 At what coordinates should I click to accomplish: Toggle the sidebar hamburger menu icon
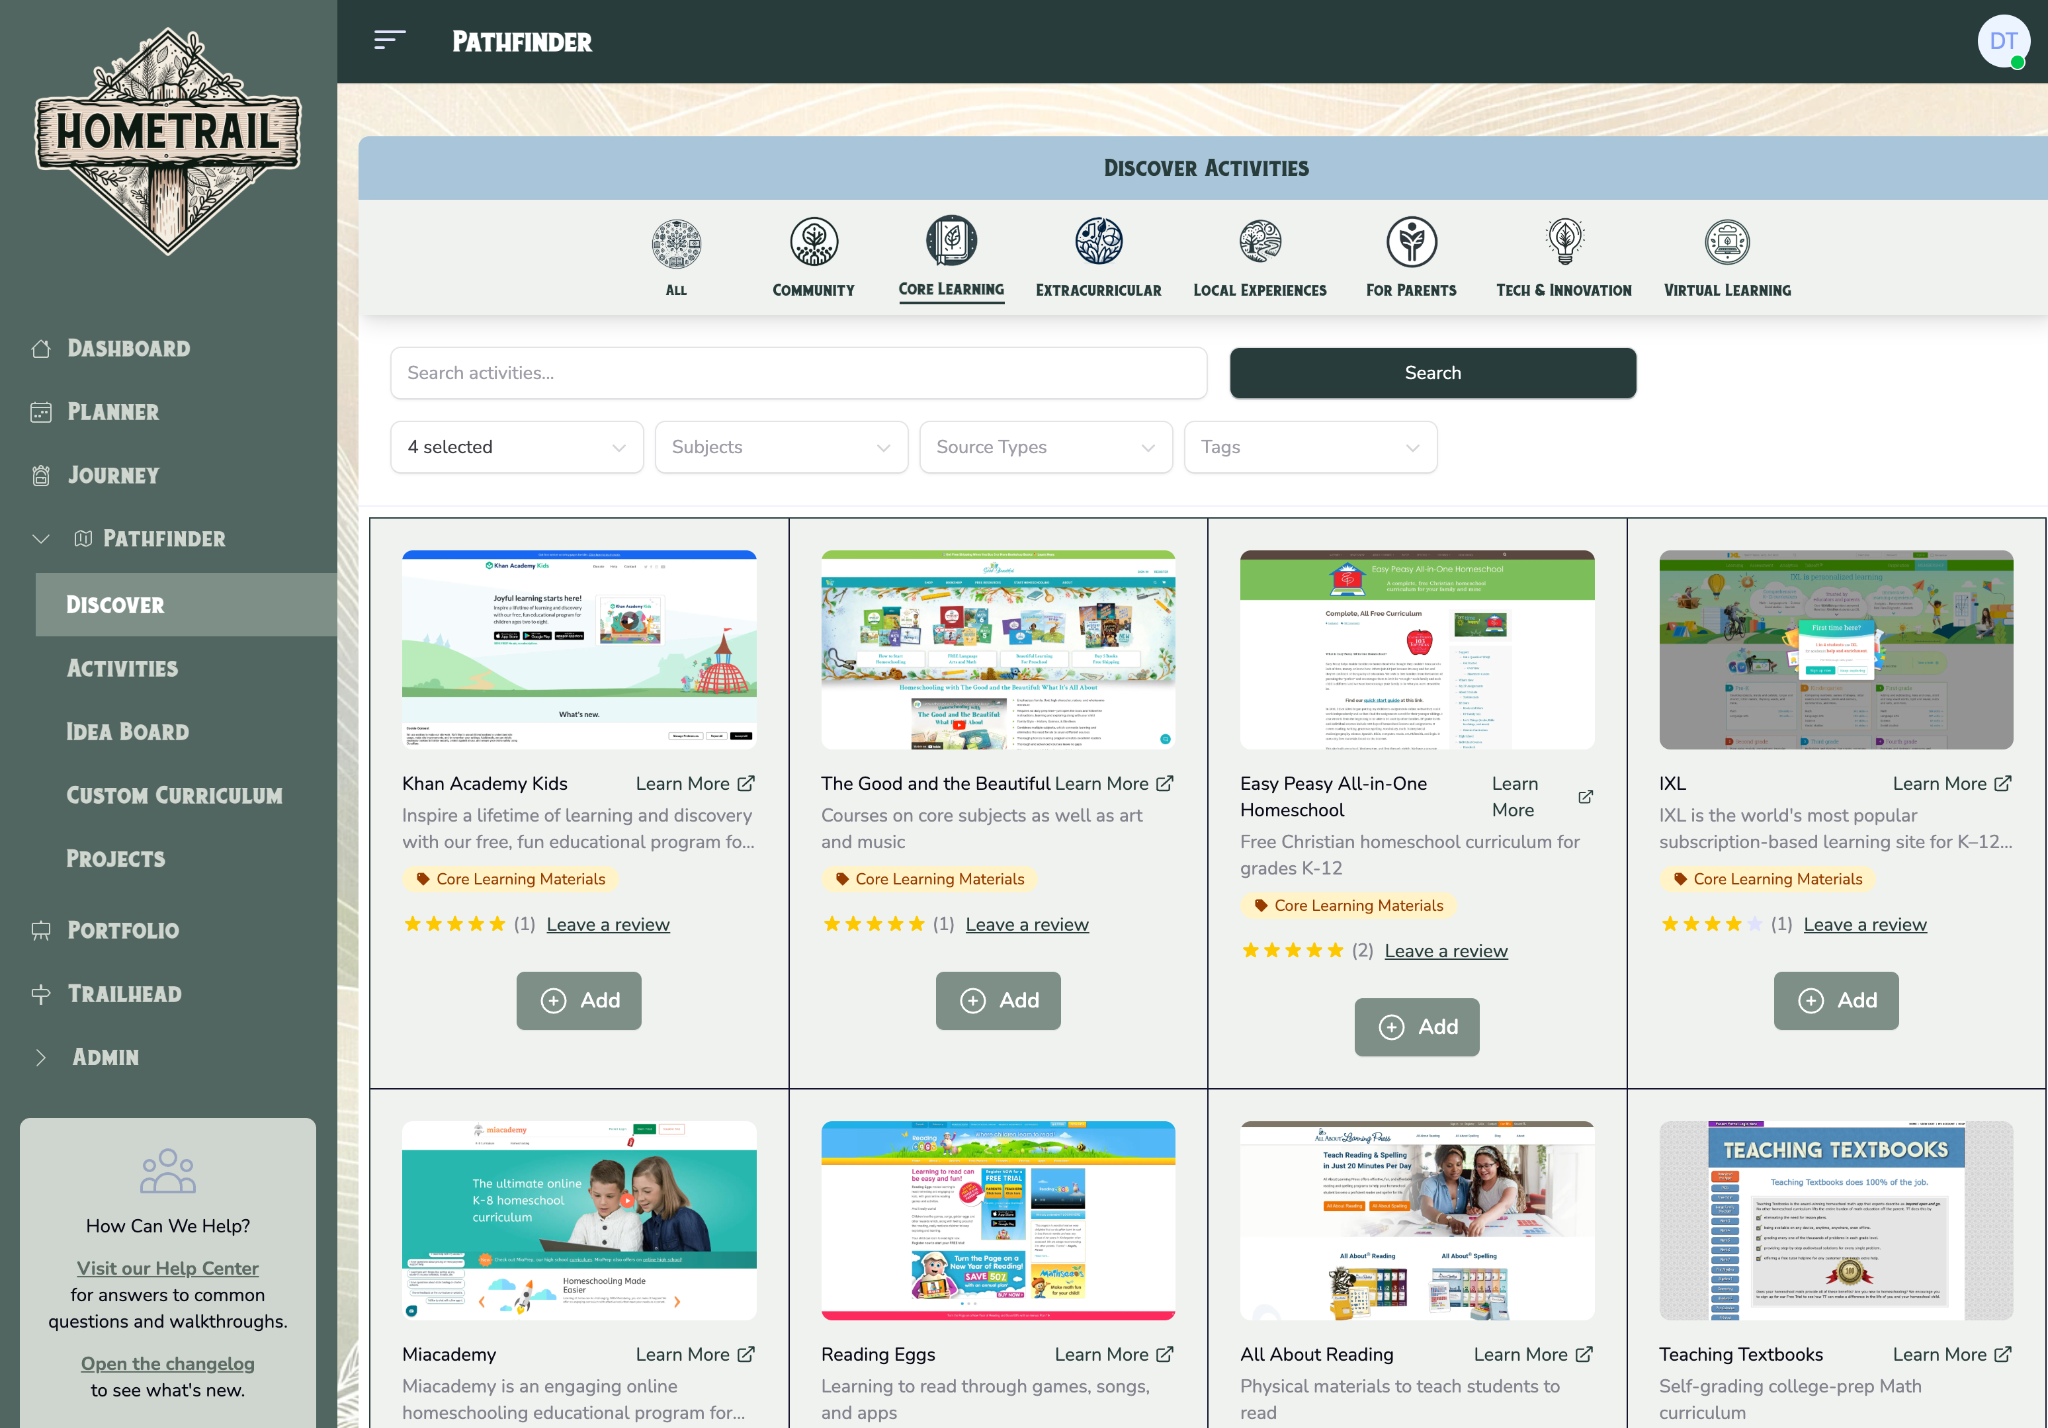[389, 40]
